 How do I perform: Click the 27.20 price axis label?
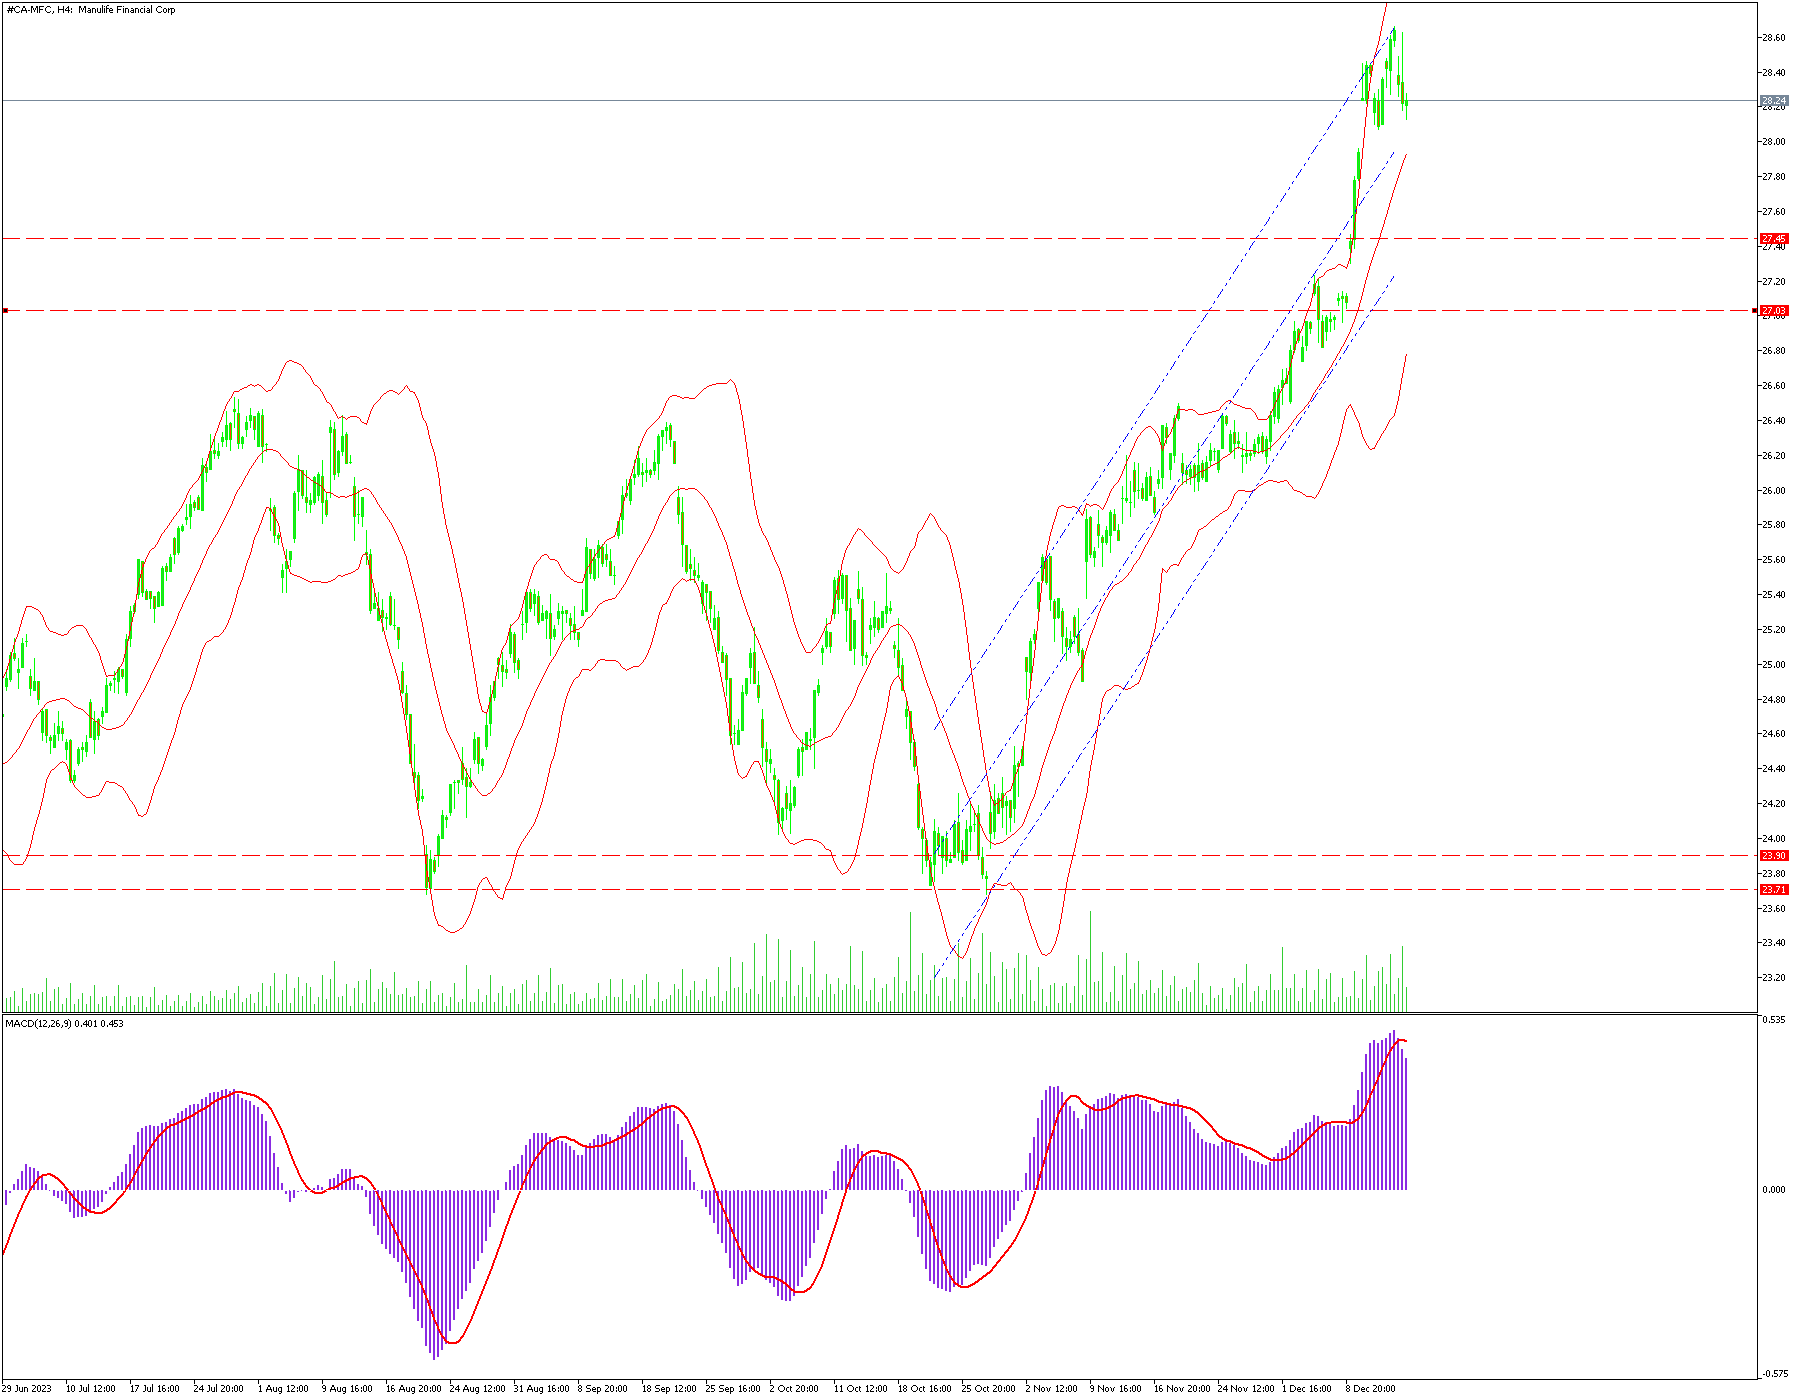click(1774, 282)
